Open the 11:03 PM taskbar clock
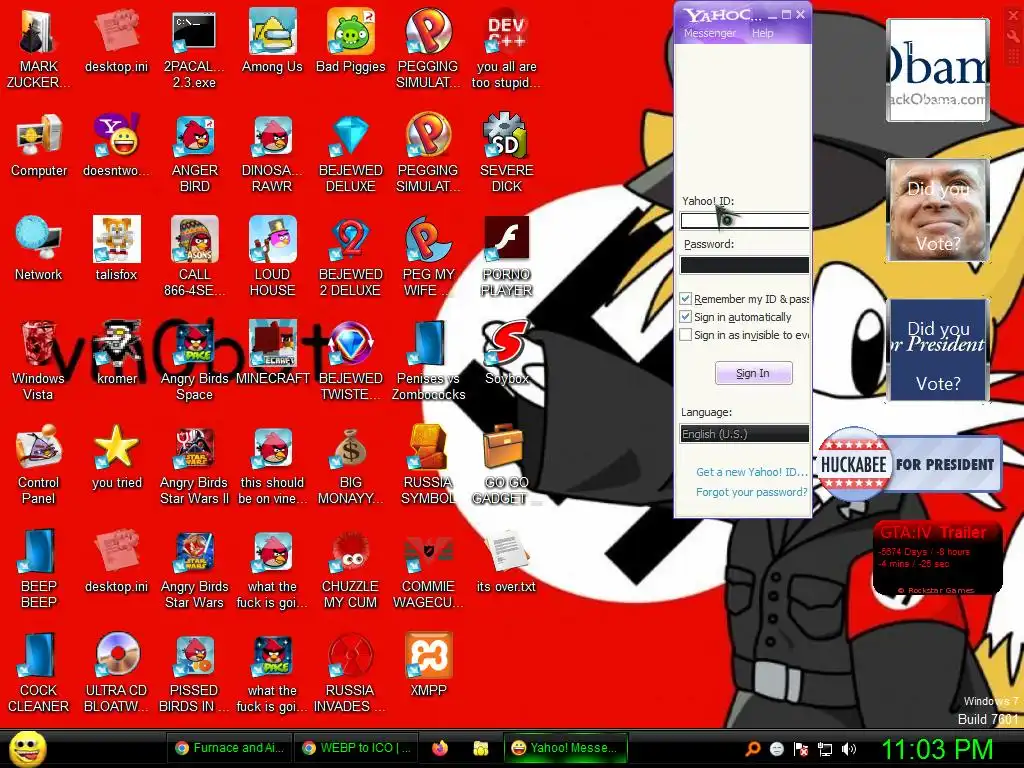The image size is (1024, 768). click(937, 749)
